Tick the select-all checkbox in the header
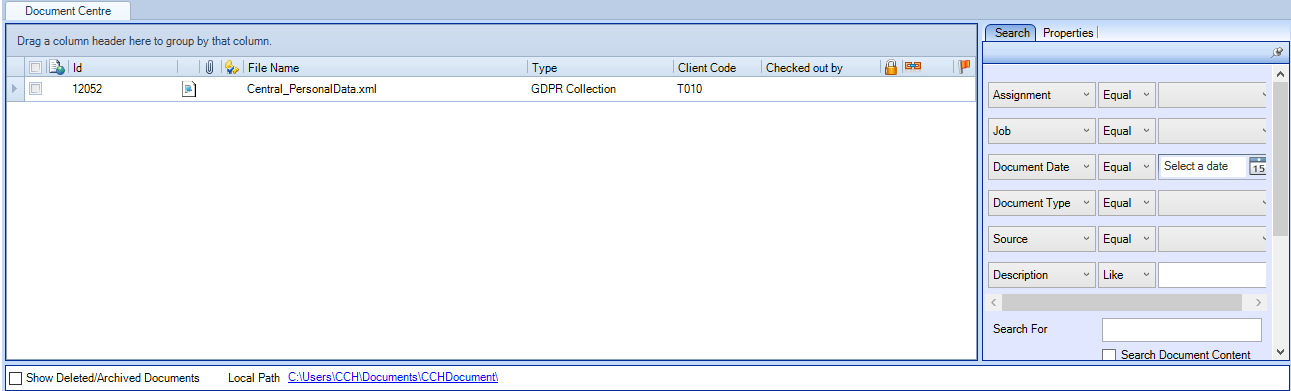 coord(36,68)
